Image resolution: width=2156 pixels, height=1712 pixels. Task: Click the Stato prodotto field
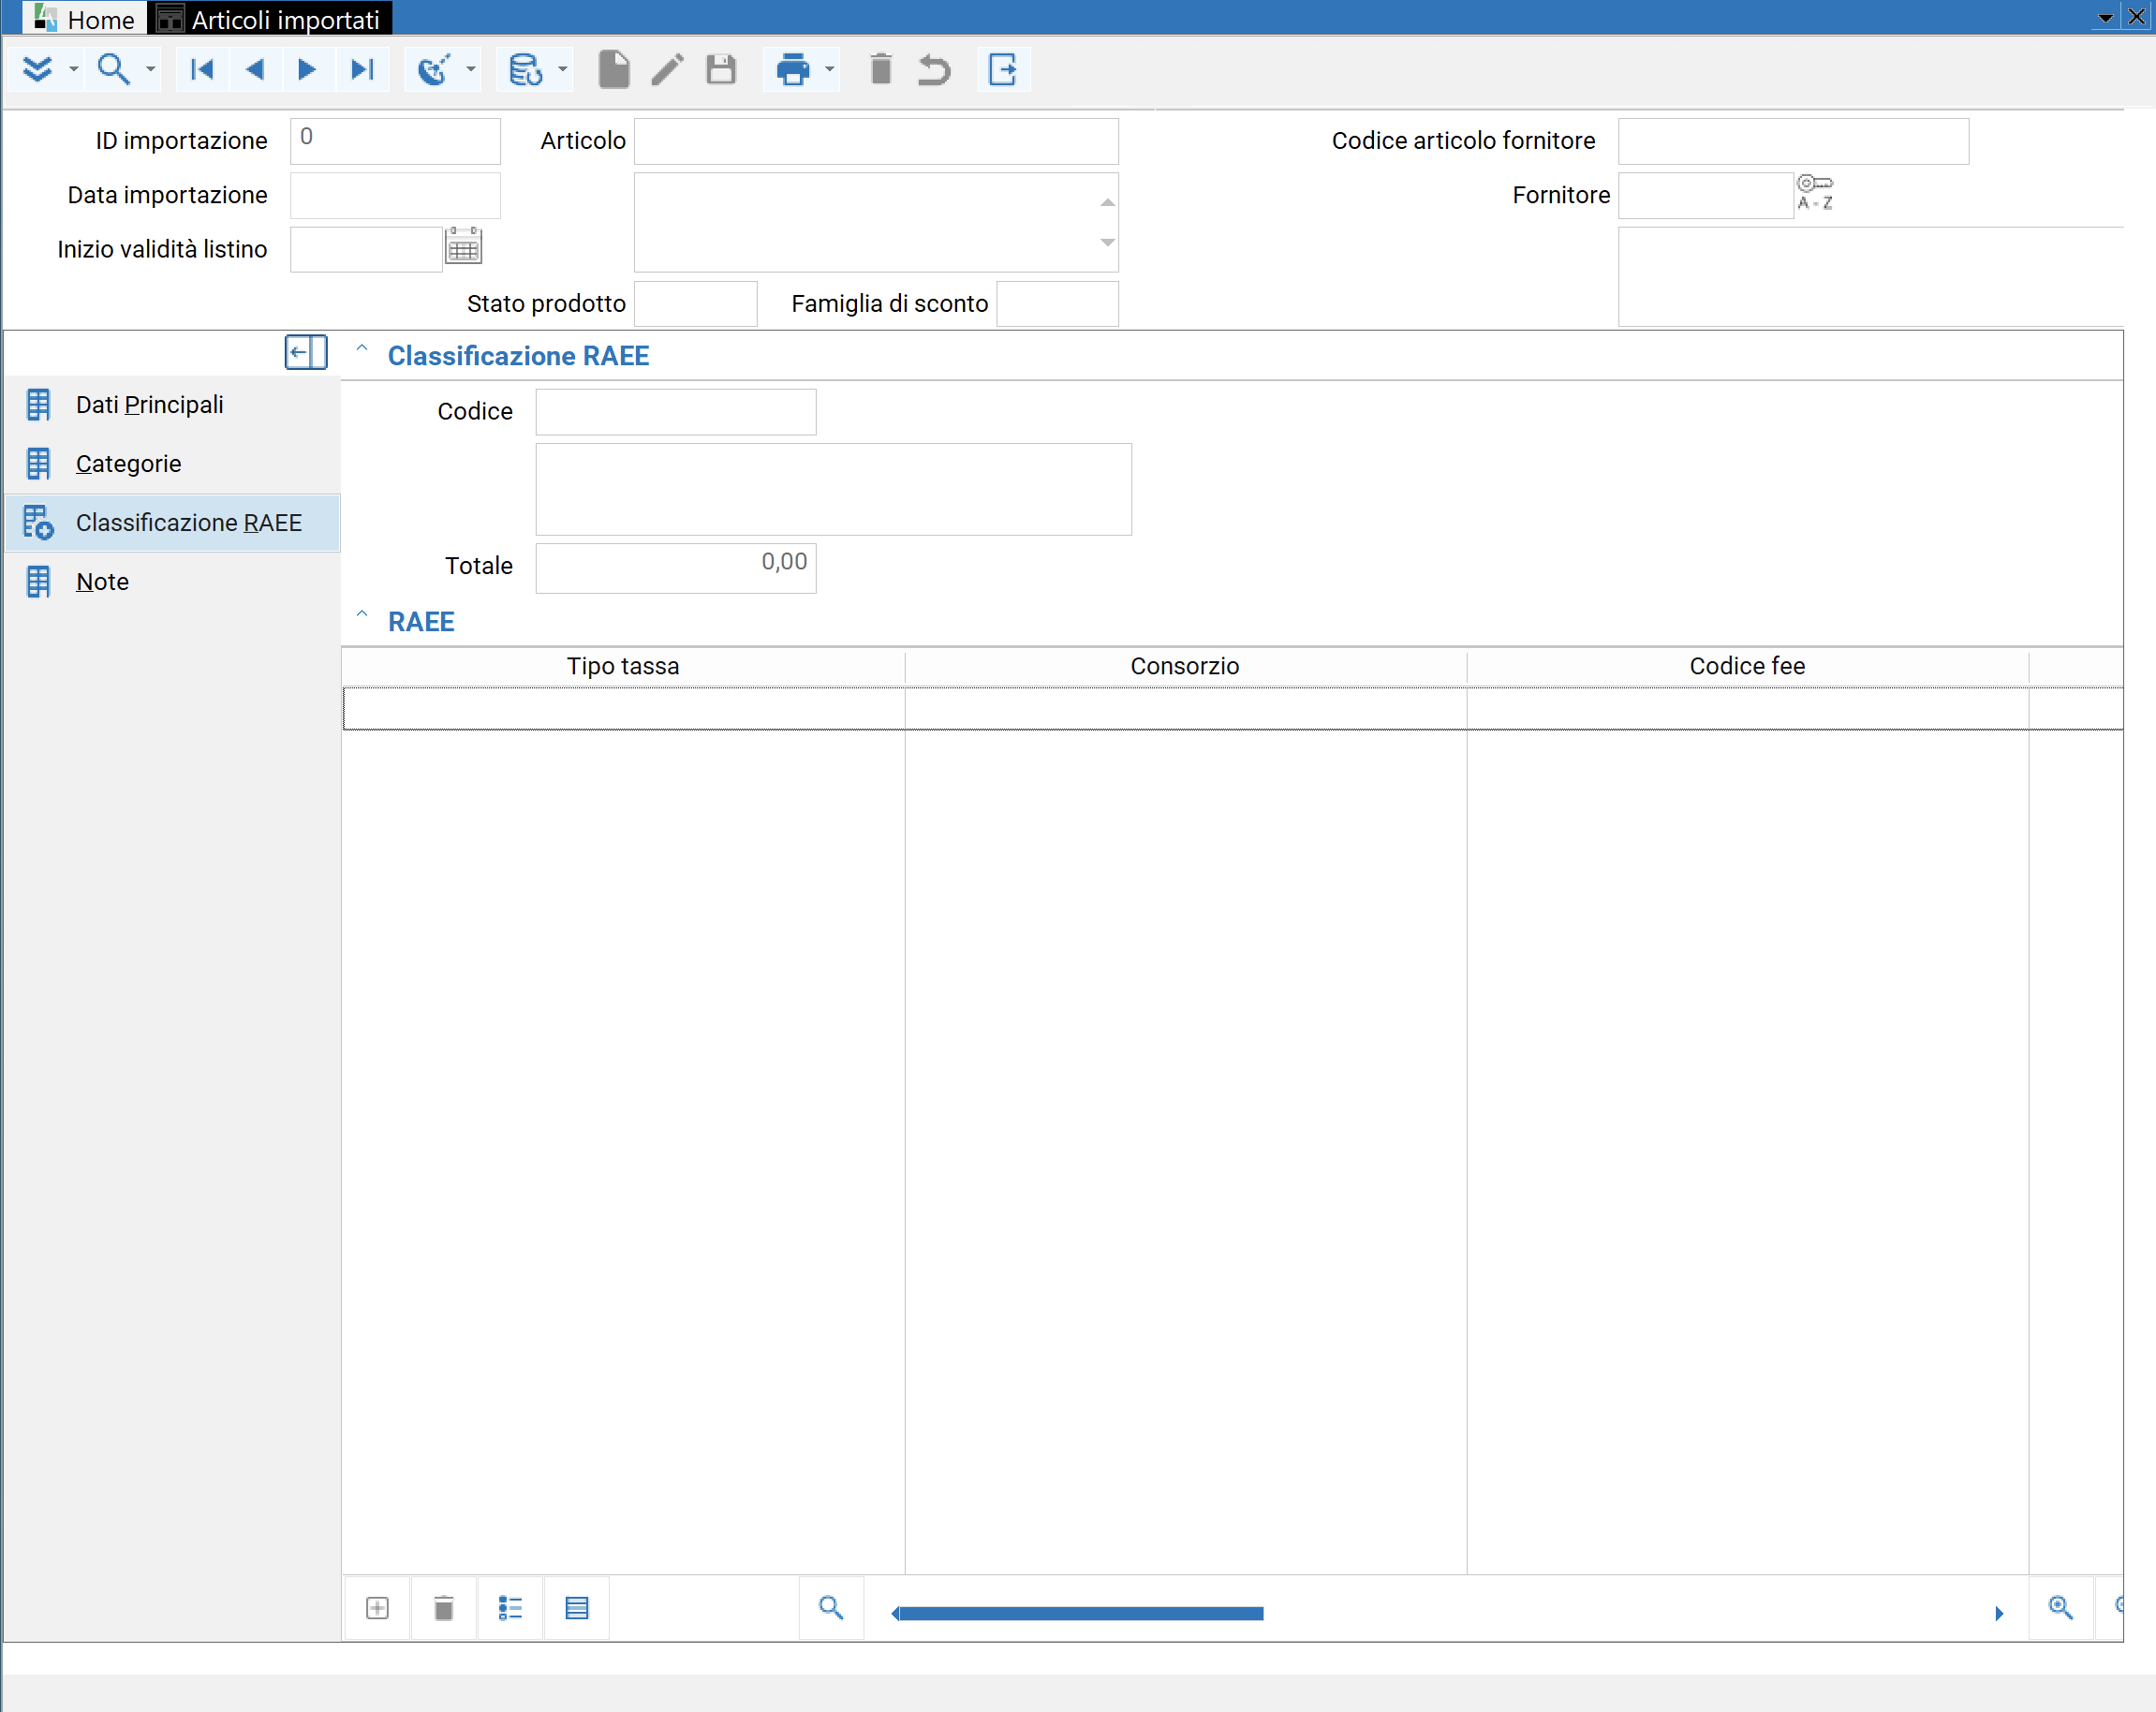(x=696, y=303)
